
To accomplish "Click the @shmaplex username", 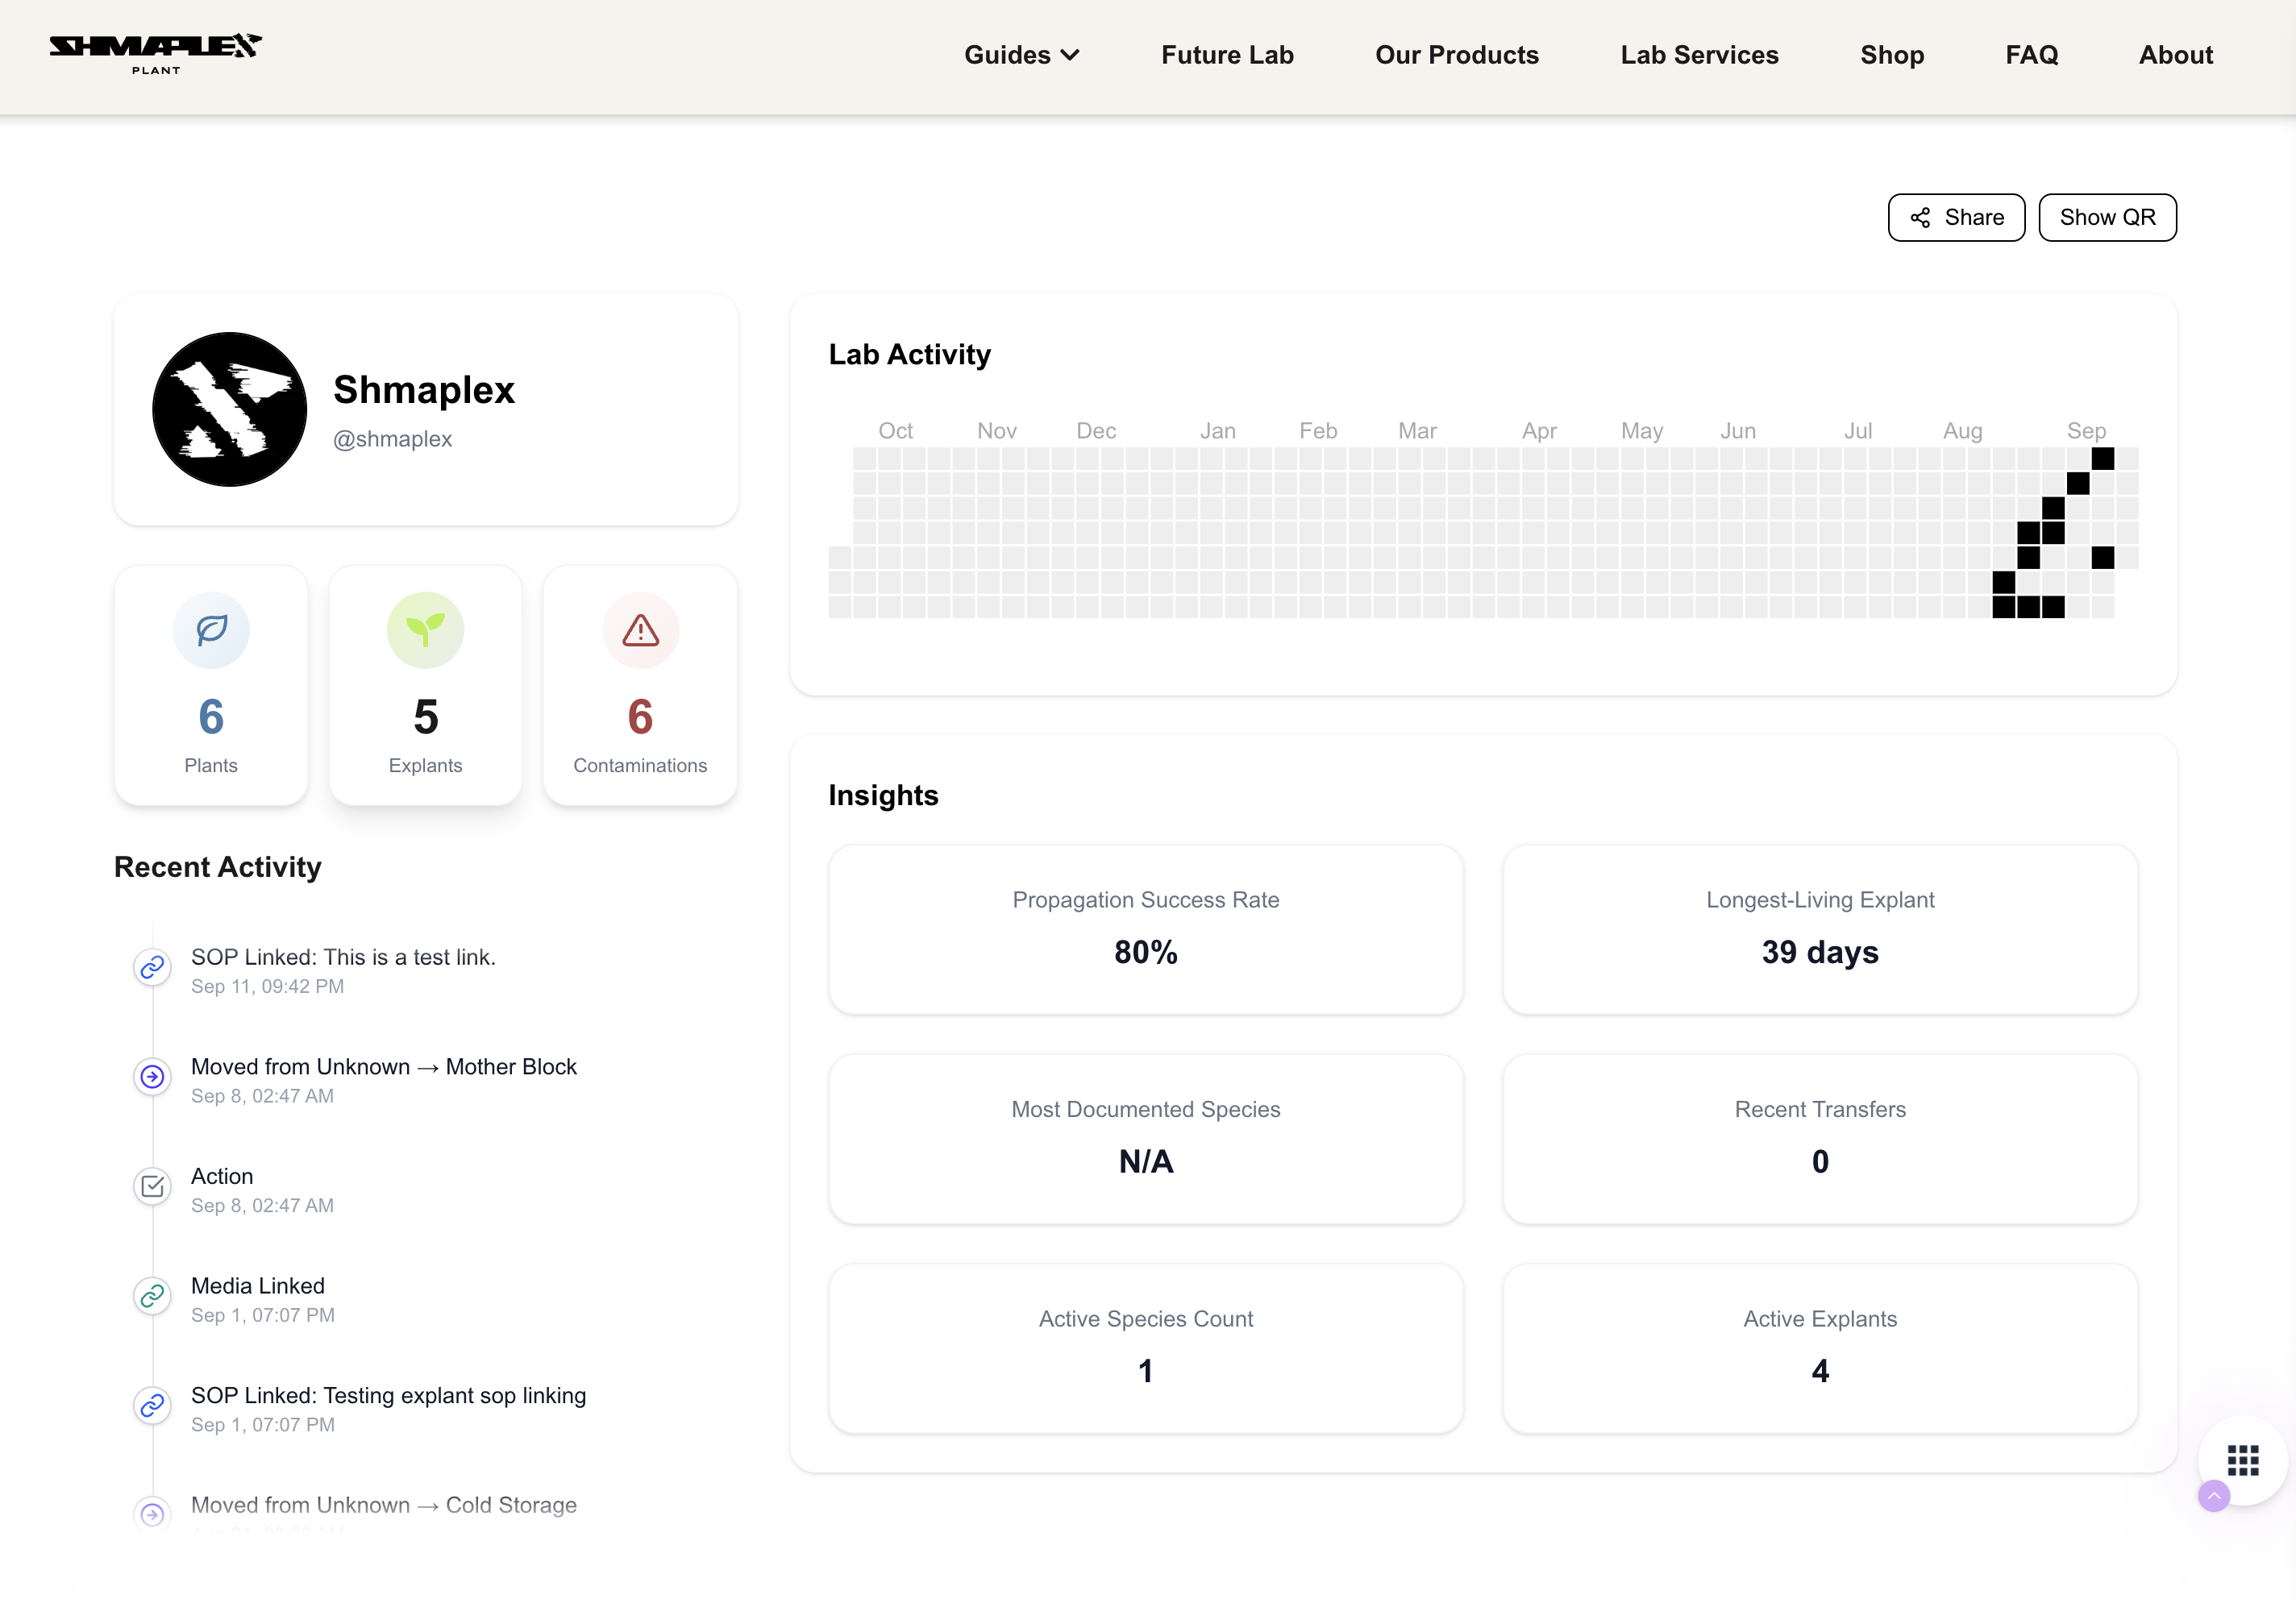I will [392, 439].
